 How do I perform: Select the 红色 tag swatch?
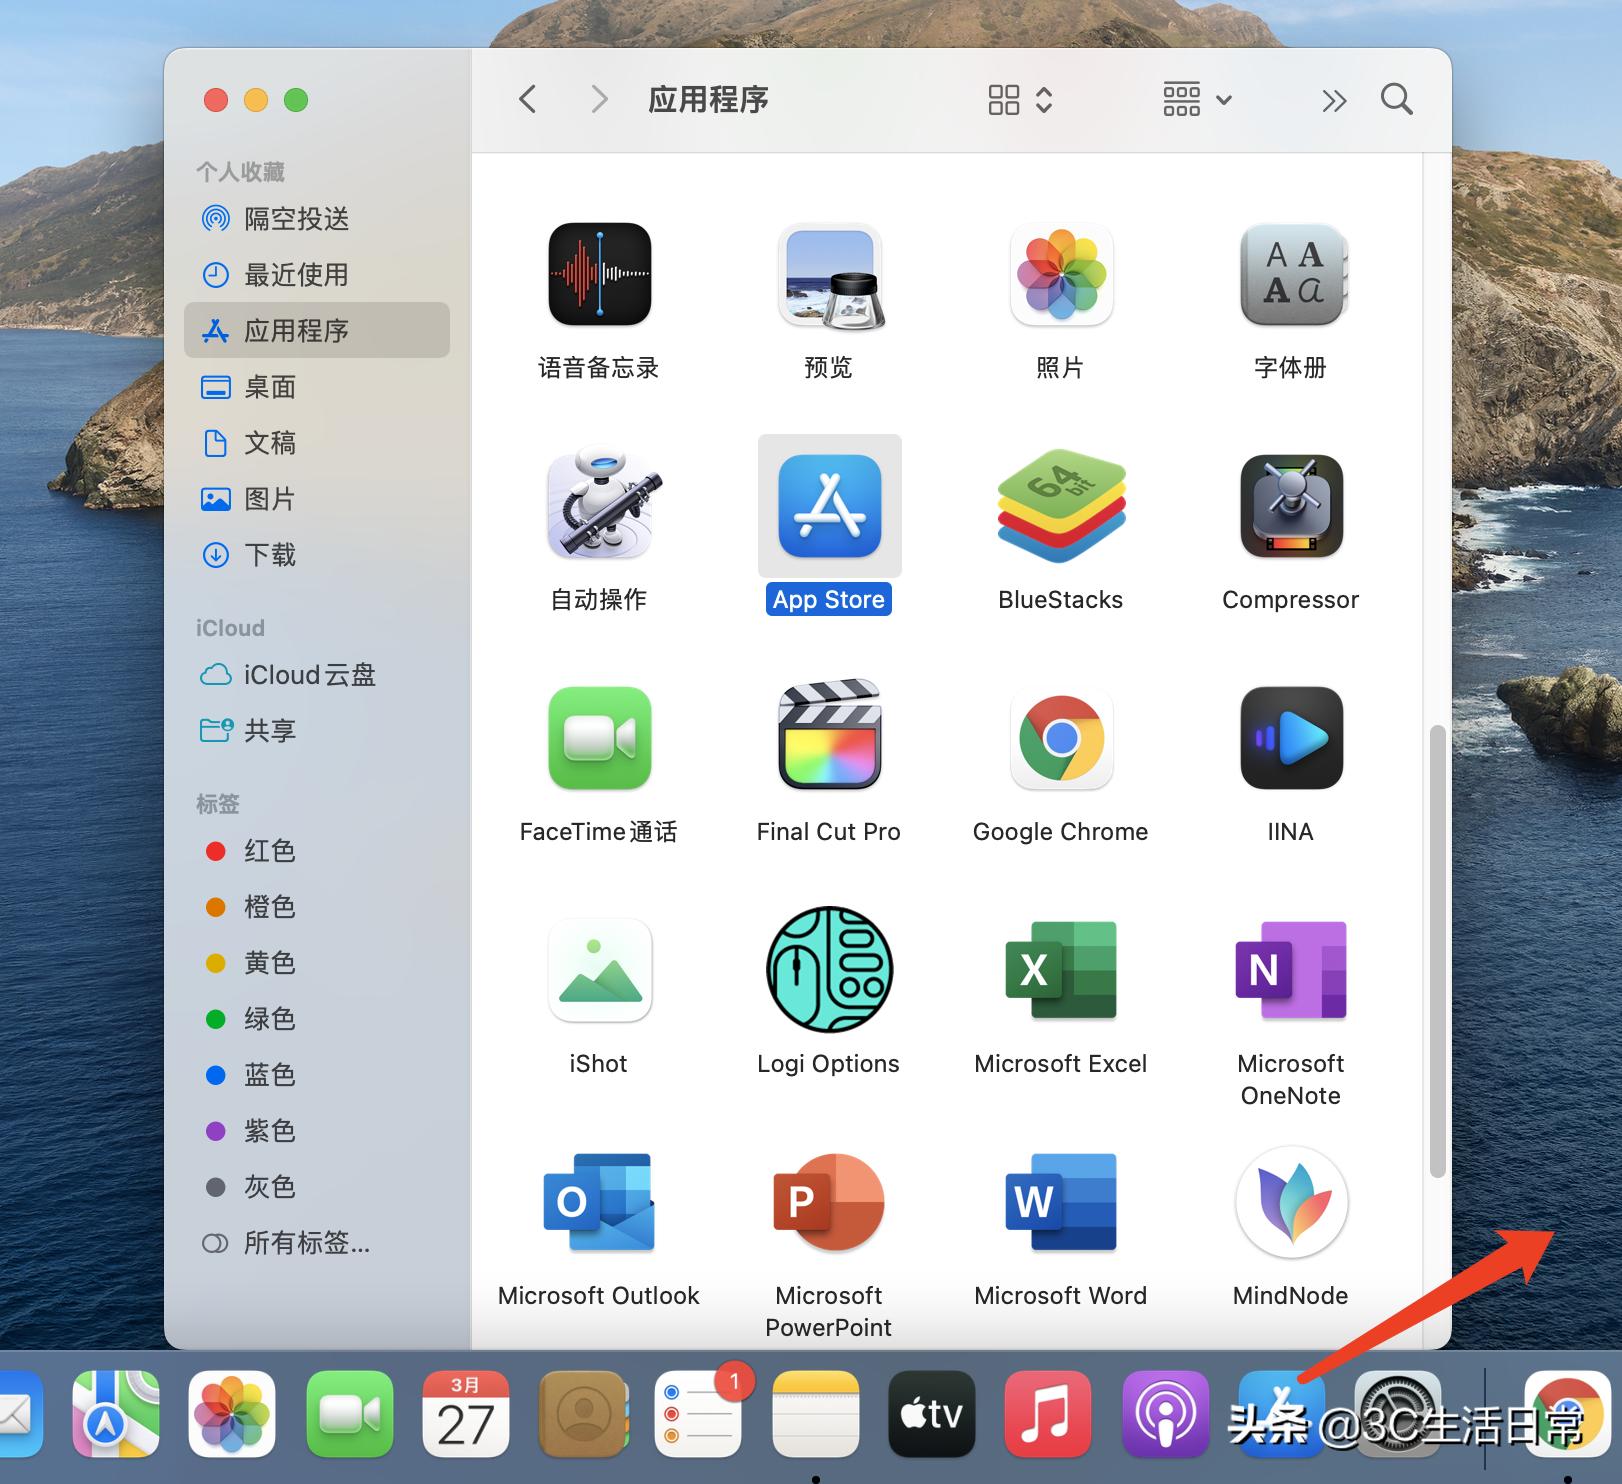(x=217, y=851)
